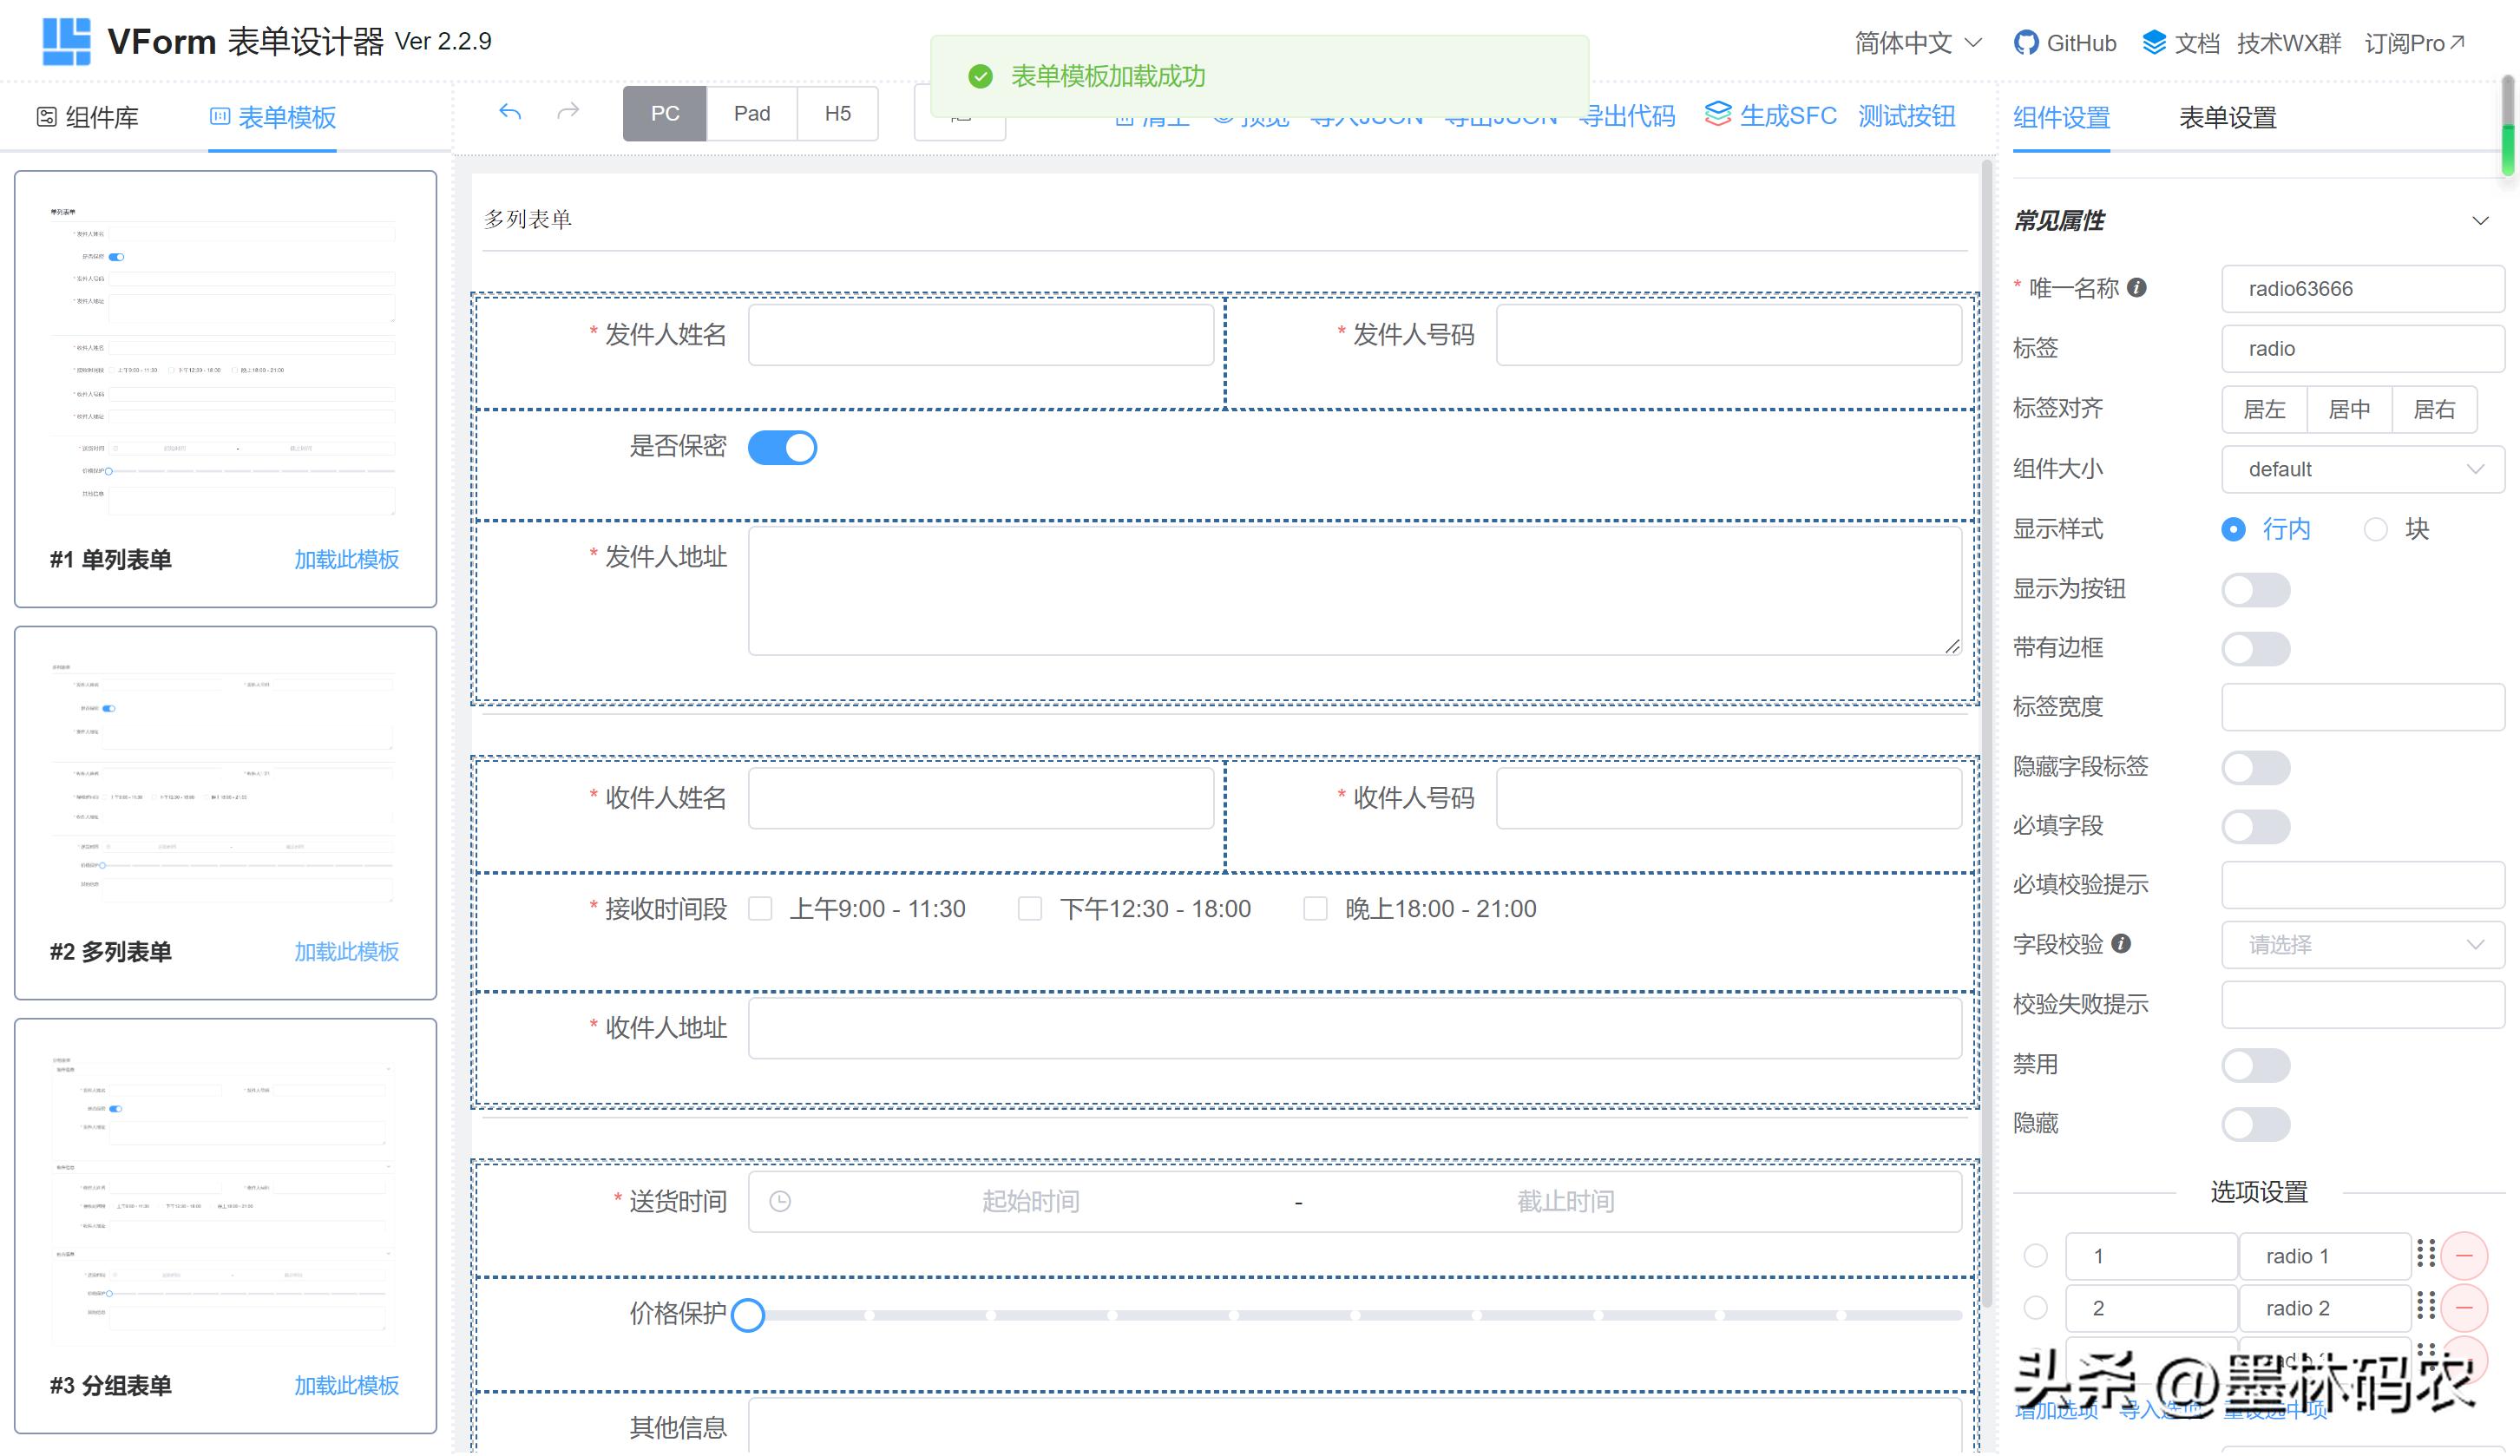Image resolution: width=2520 pixels, height=1456 pixels.
Task: Click the 生成SFC layers icon
Action: (1720, 115)
